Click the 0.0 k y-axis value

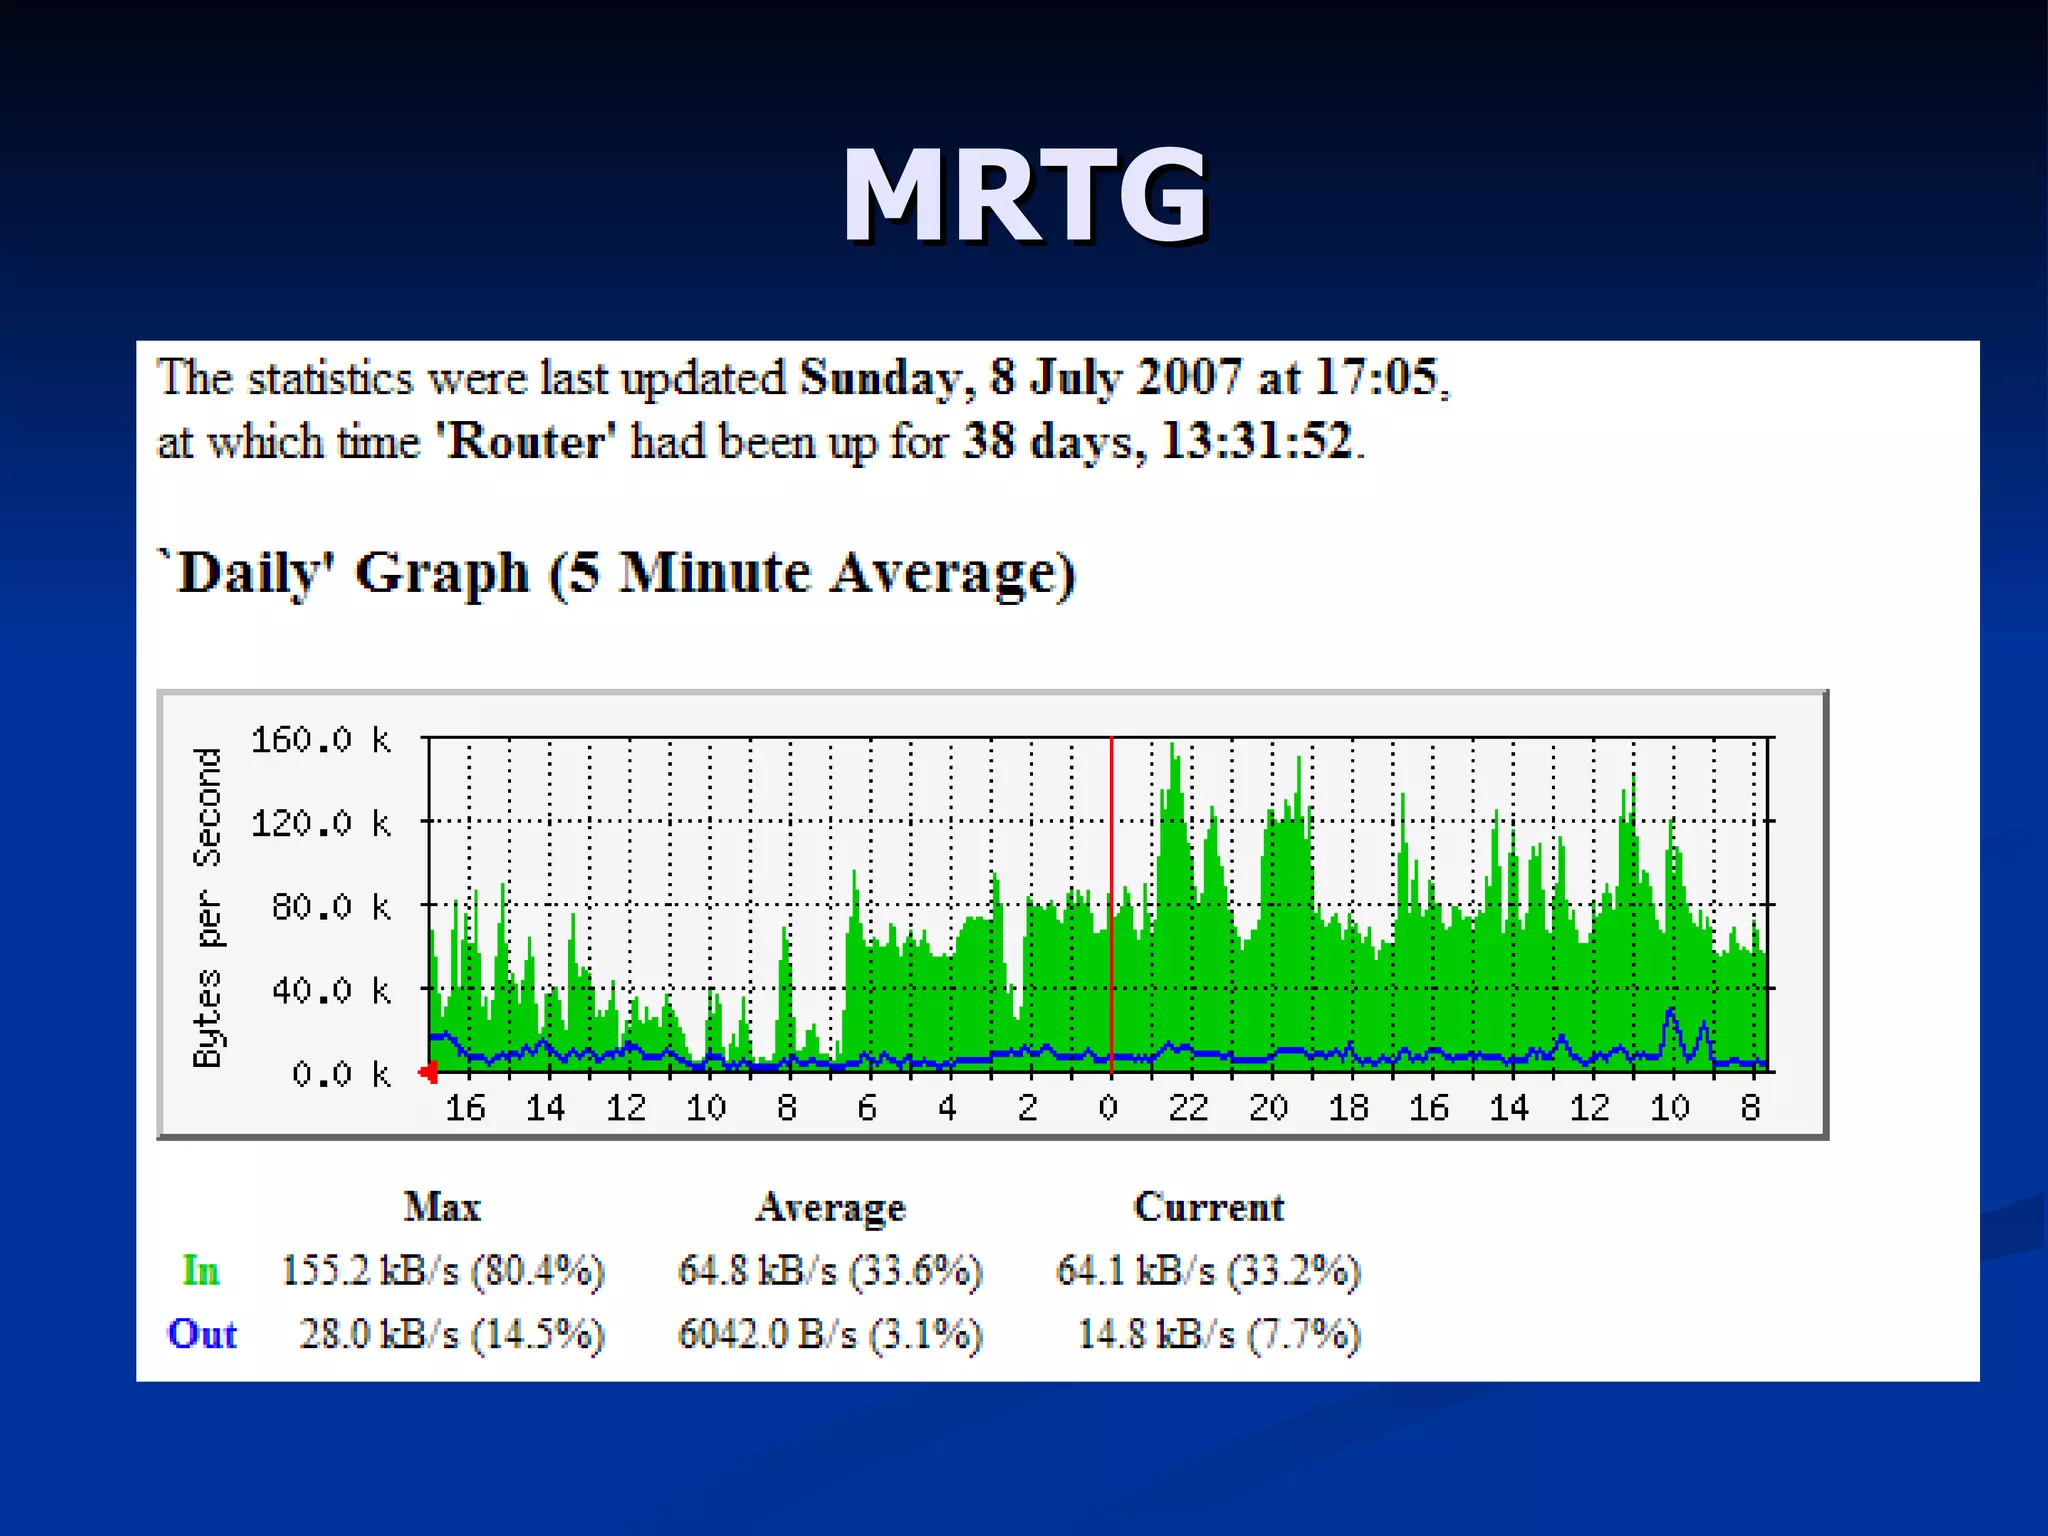tap(340, 1074)
